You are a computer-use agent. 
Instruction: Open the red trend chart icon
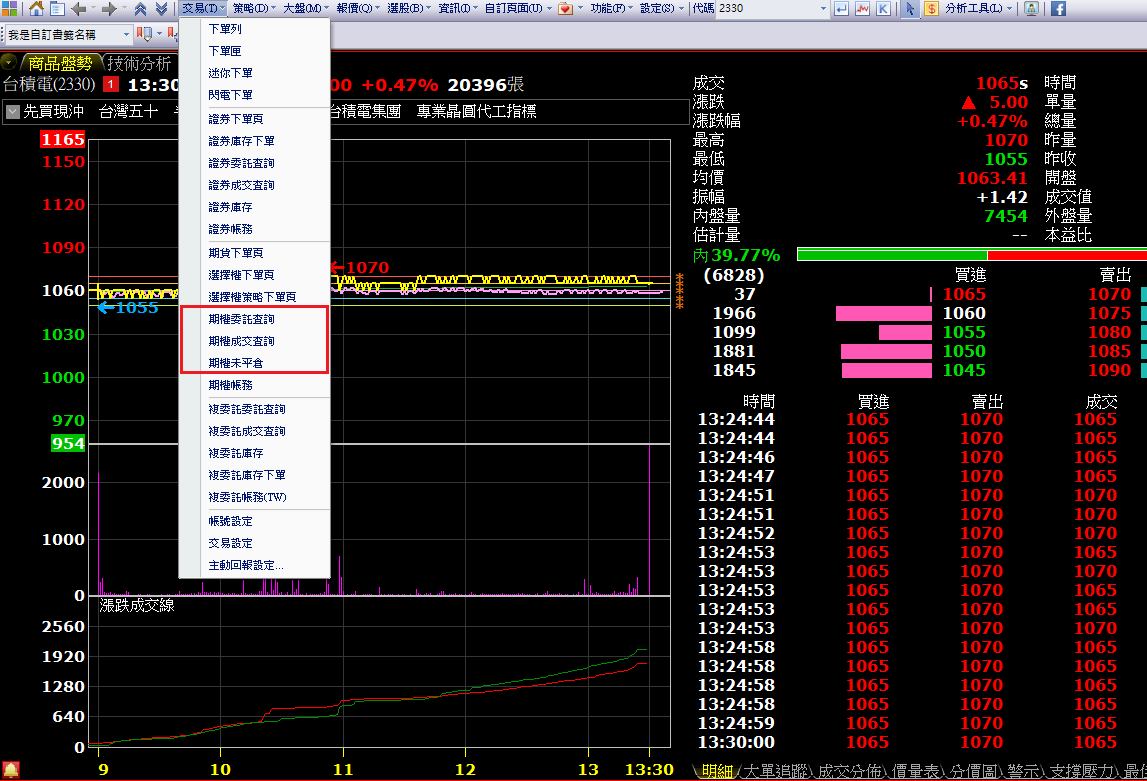point(861,9)
